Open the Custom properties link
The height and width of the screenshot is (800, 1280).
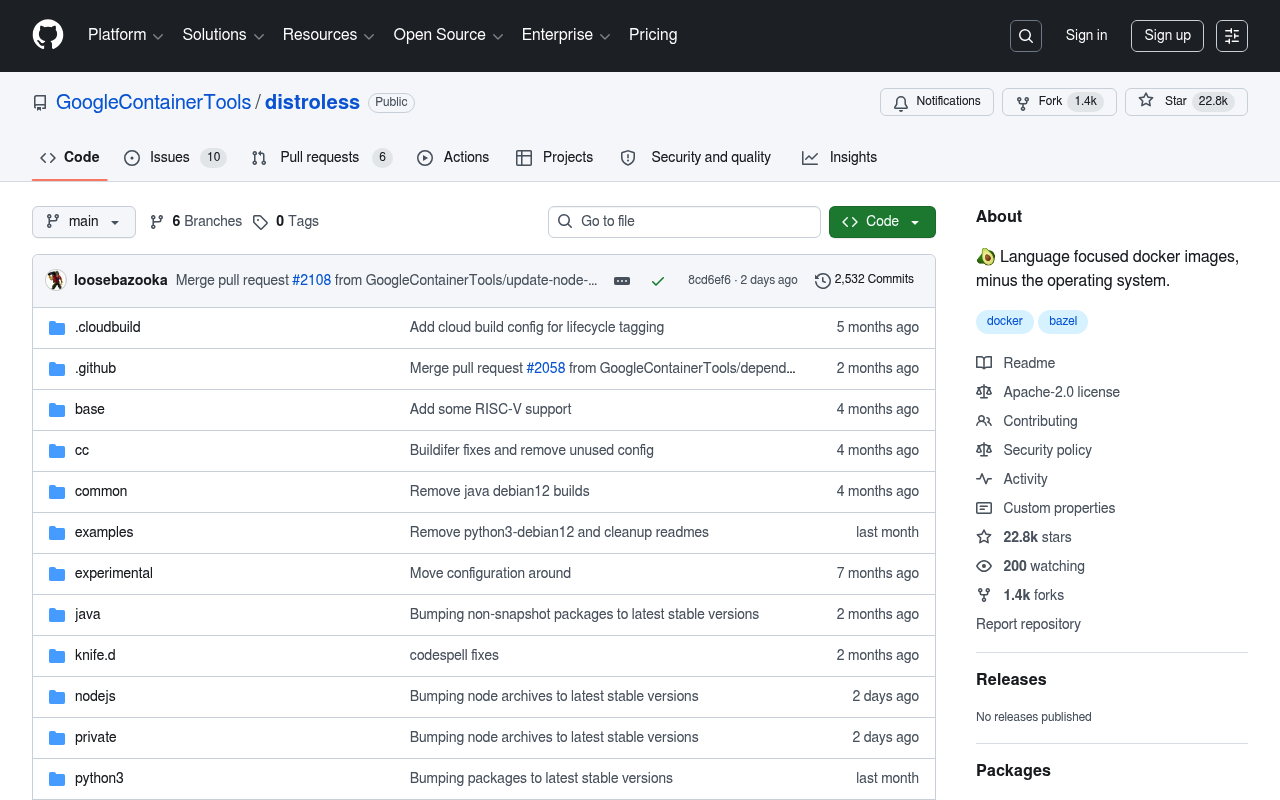1059,508
